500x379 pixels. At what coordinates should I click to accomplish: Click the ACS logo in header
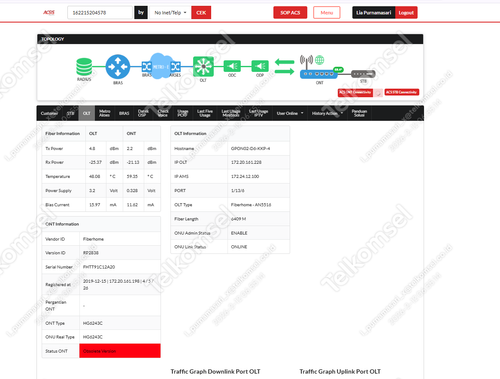tap(49, 12)
